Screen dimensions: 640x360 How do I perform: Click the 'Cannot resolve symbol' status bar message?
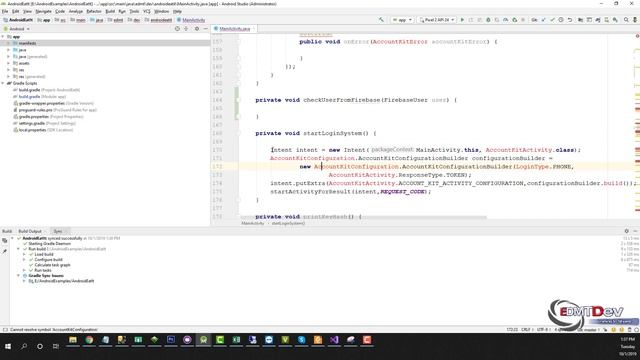tap(53, 329)
